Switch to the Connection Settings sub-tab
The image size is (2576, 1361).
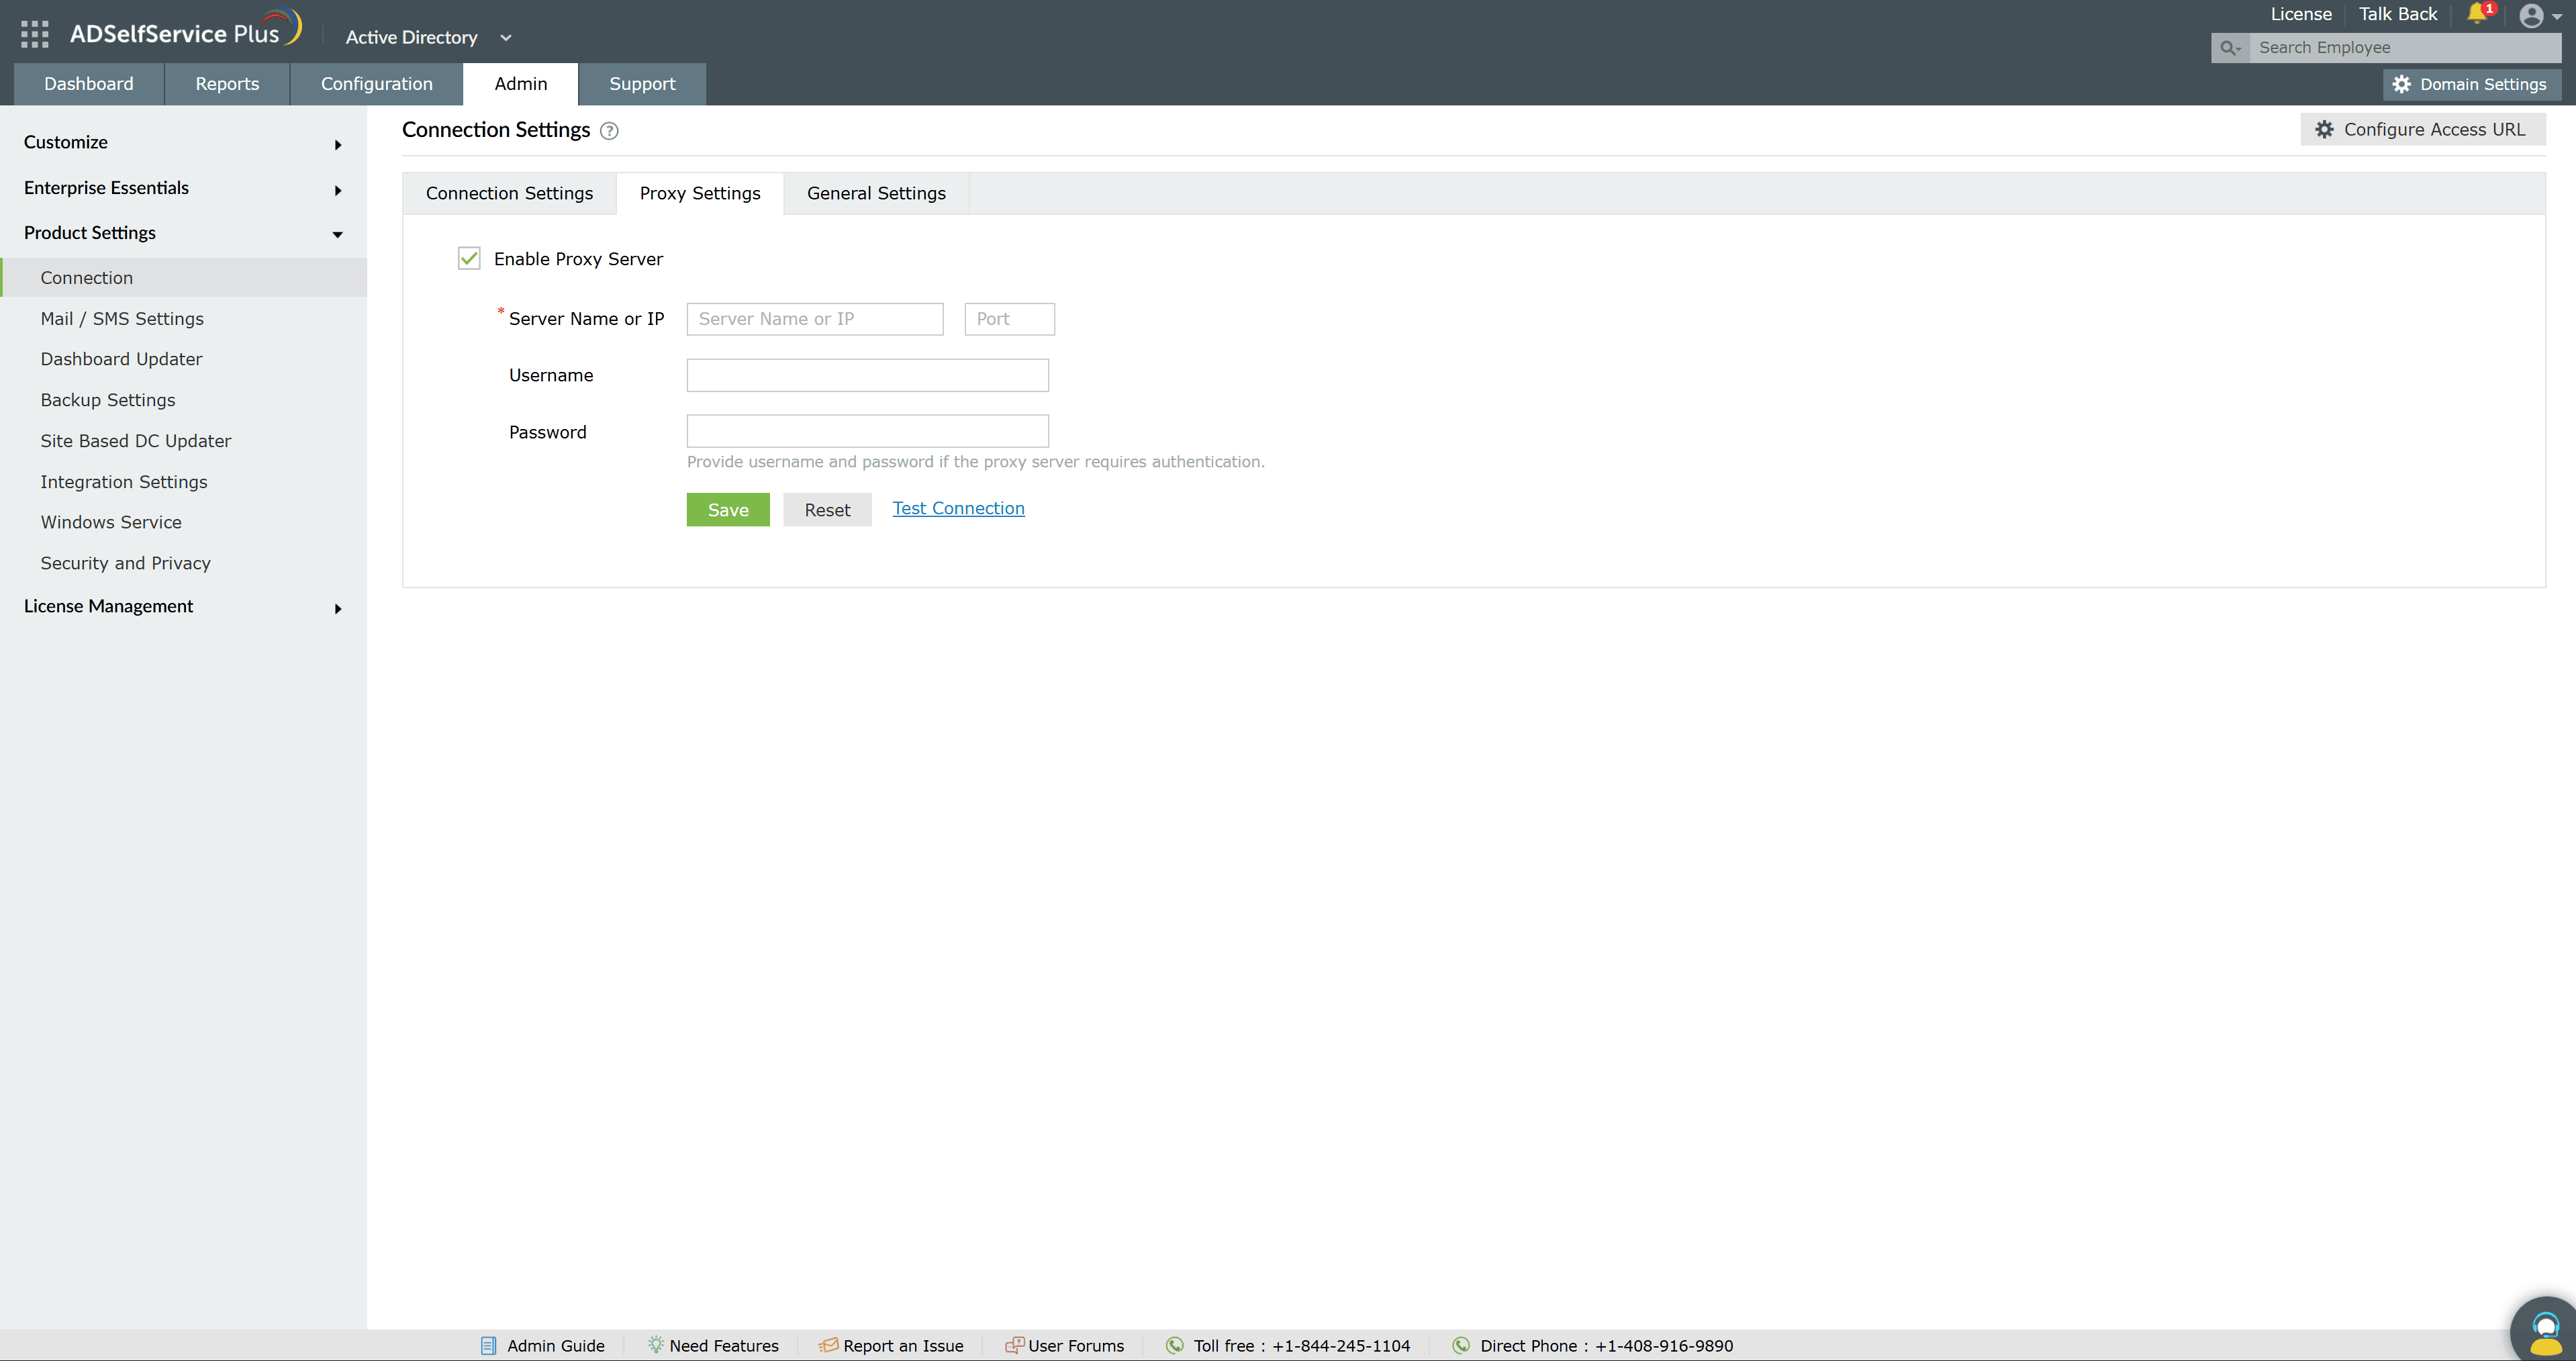pos(509,194)
